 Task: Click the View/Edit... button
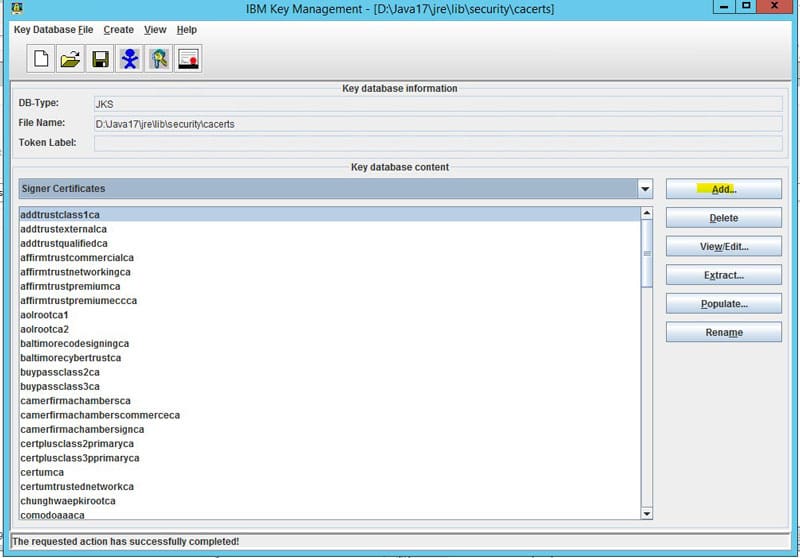(x=723, y=246)
